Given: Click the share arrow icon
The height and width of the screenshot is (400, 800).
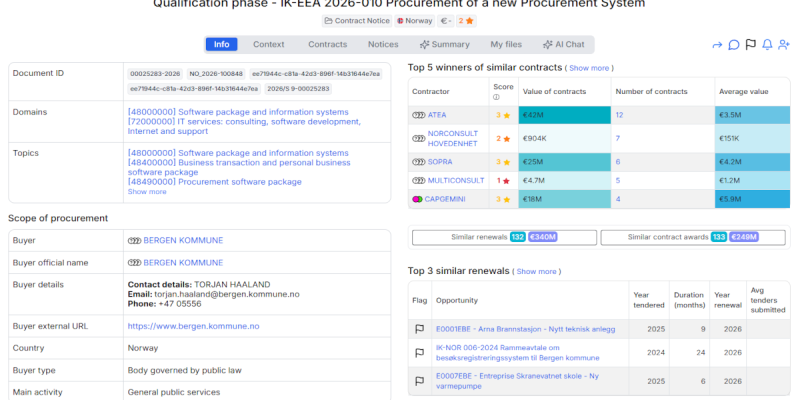Looking at the screenshot, I should tap(717, 45).
